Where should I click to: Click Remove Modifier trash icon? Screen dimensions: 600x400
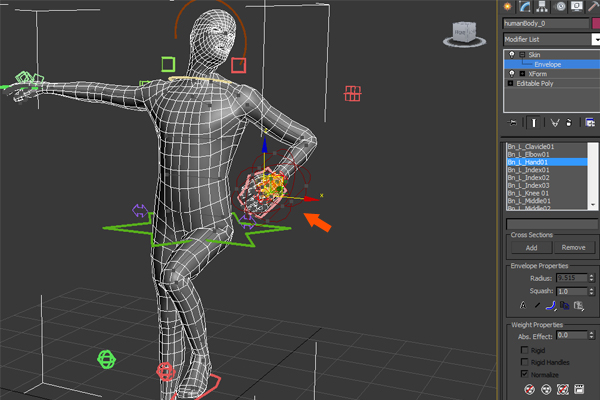pyautogui.click(x=569, y=123)
